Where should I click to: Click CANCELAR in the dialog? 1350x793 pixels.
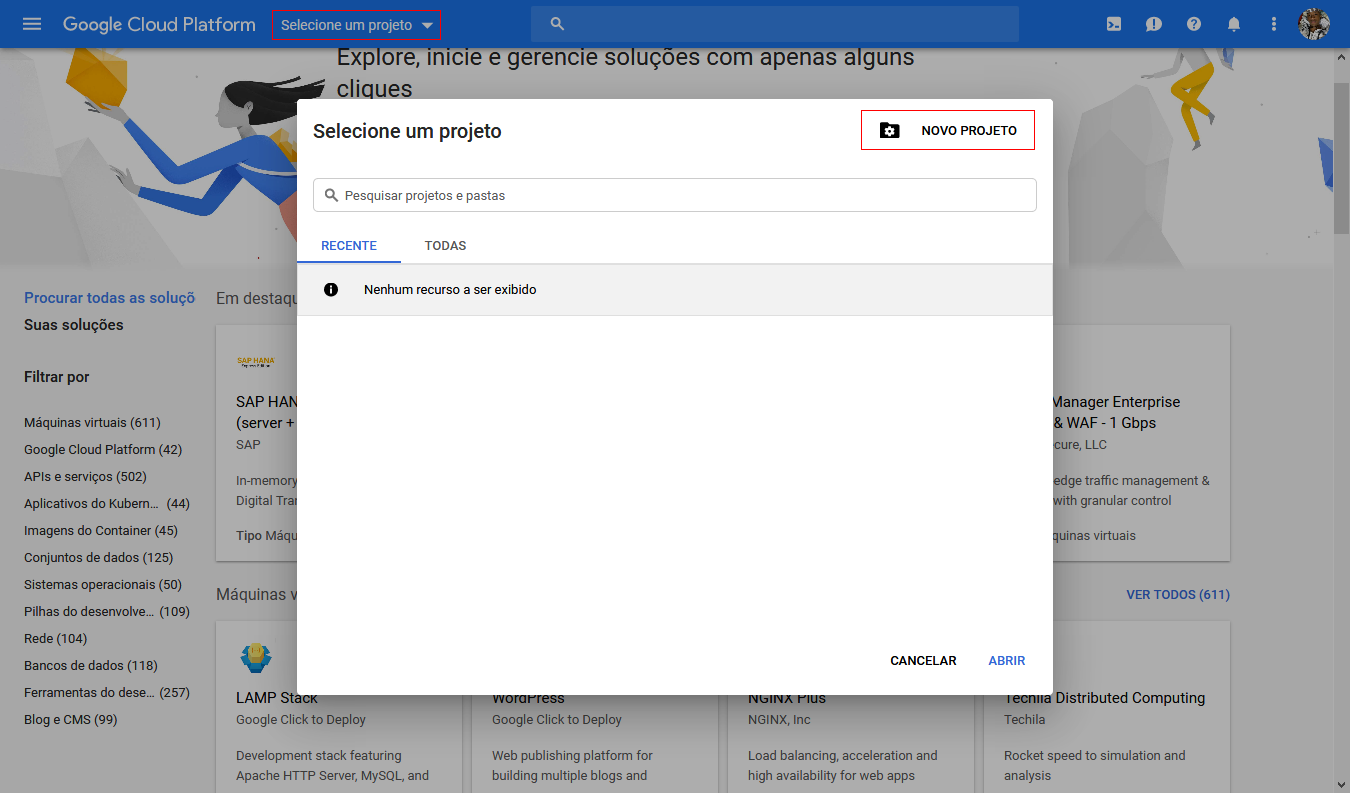tap(923, 661)
